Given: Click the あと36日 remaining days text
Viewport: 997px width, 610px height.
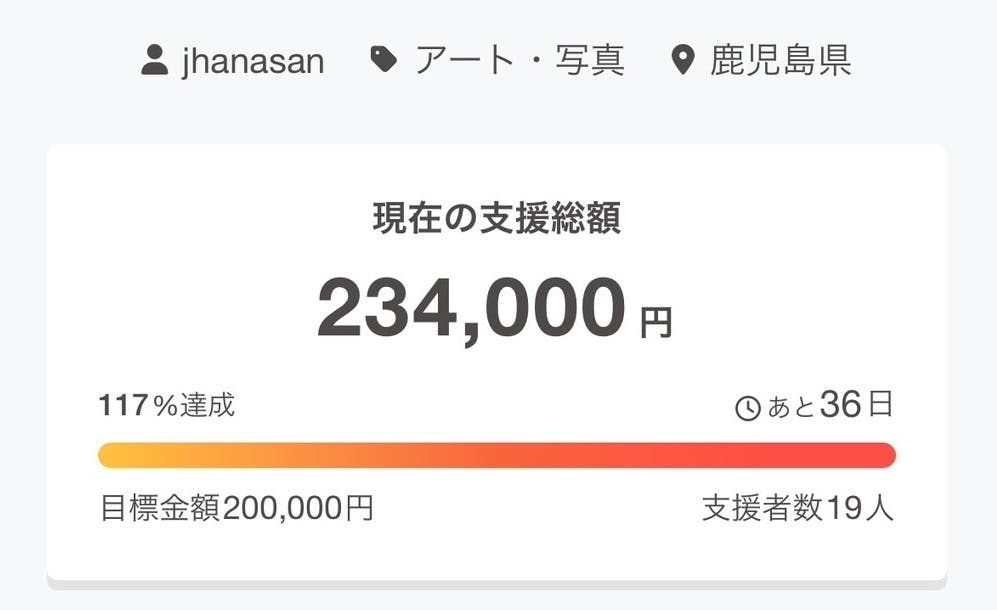Looking at the screenshot, I should tap(829, 406).
